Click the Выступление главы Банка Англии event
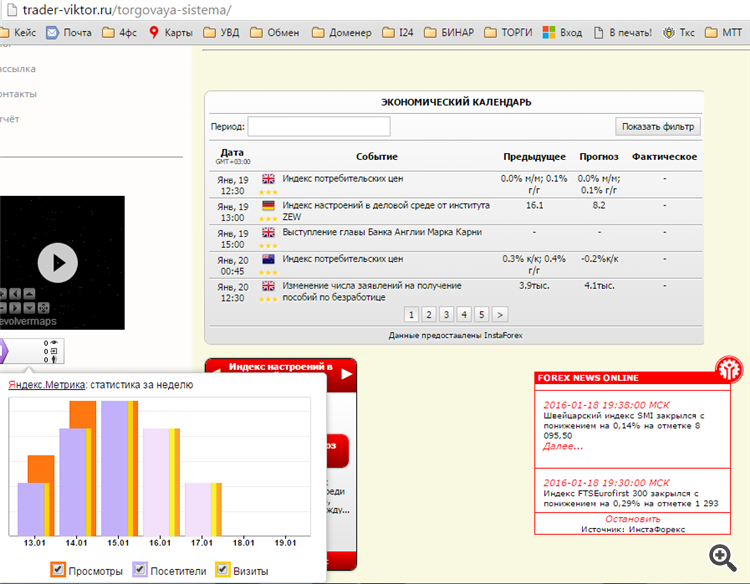This screenshot has height=584, width=750. coord(382,232)
